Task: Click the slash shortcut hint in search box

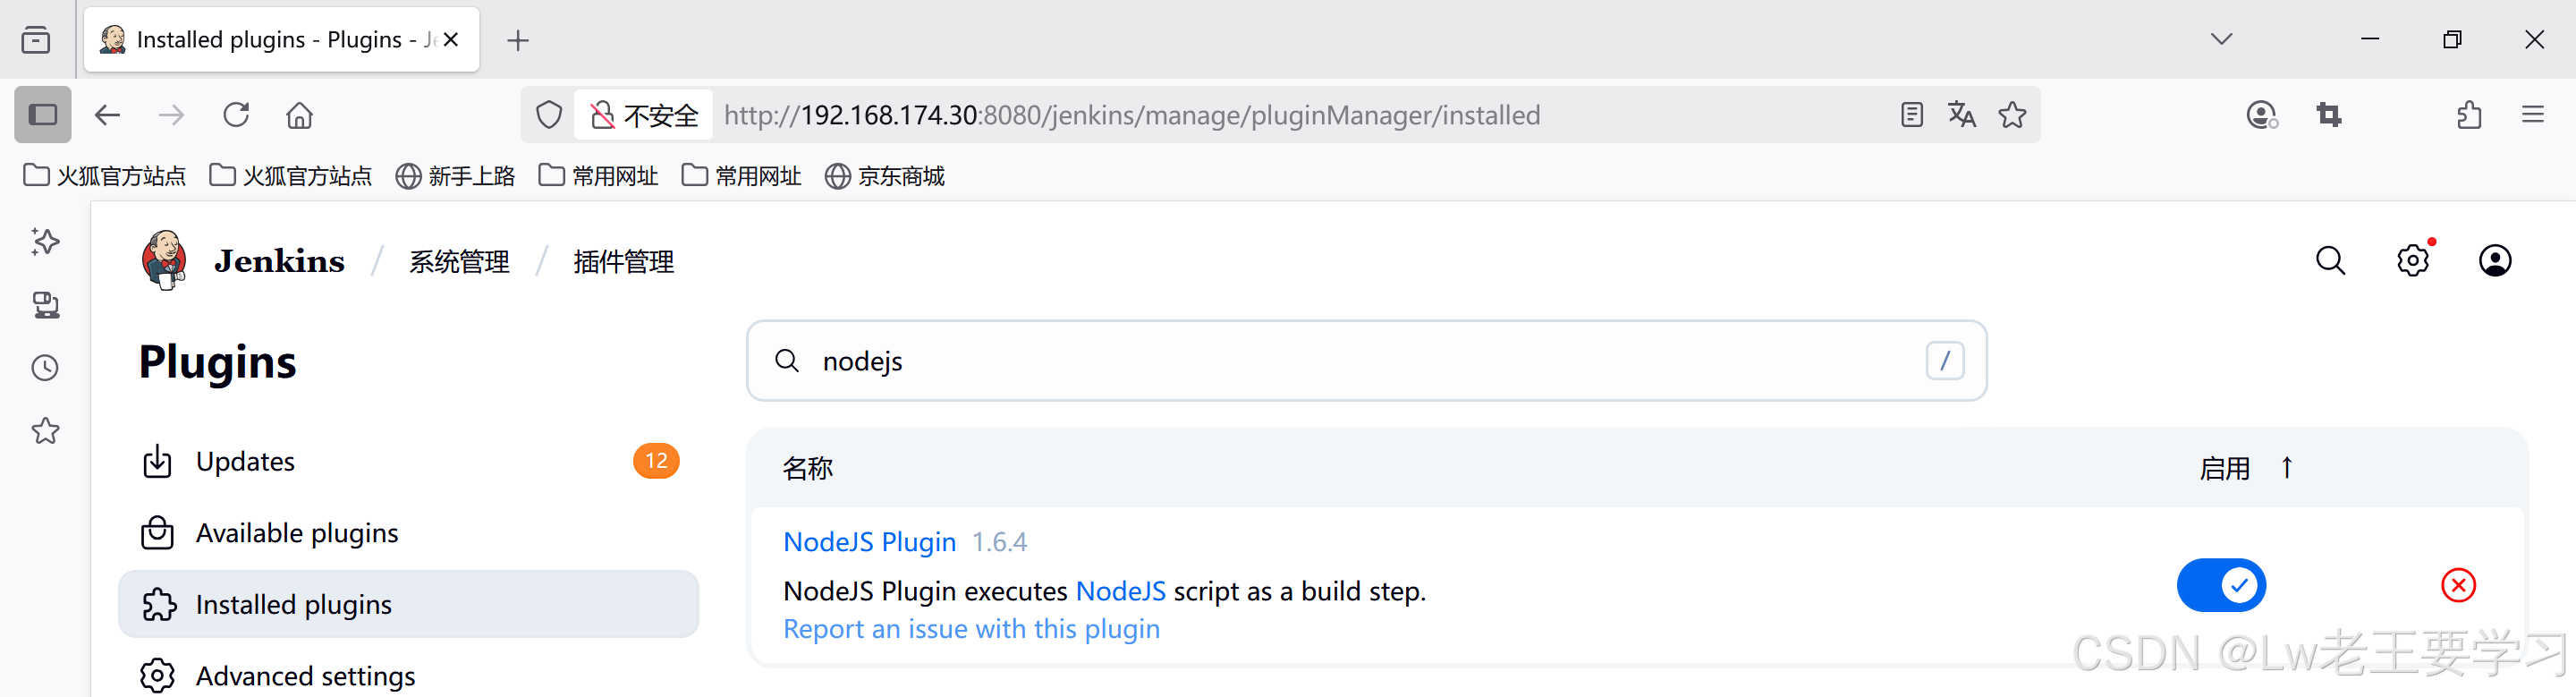Action: pos(1945,361)
